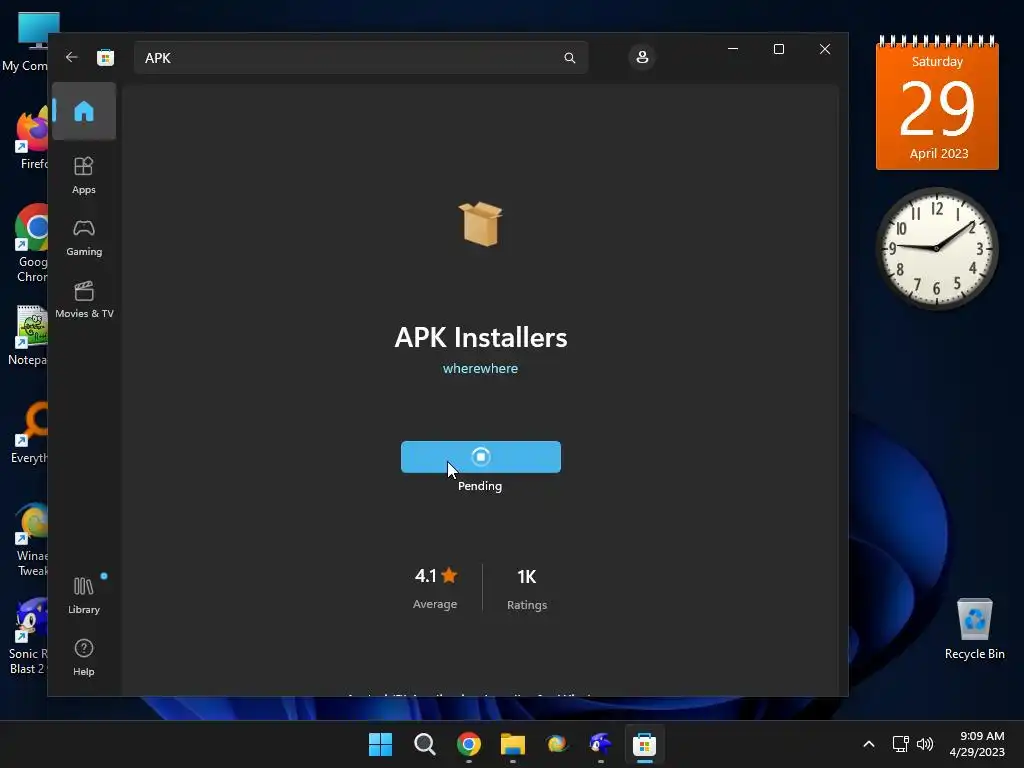Open the volume tray icon

pos(925,744)
